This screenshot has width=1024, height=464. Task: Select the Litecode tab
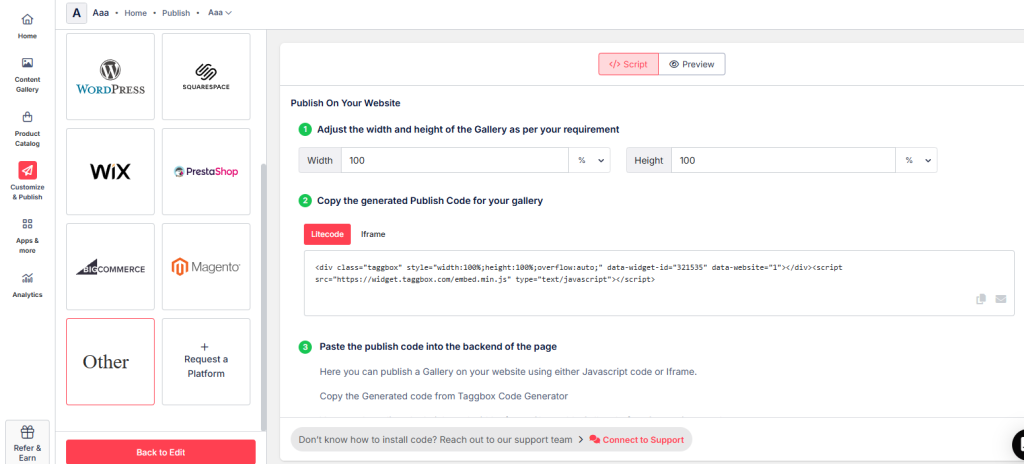[327, 234]
